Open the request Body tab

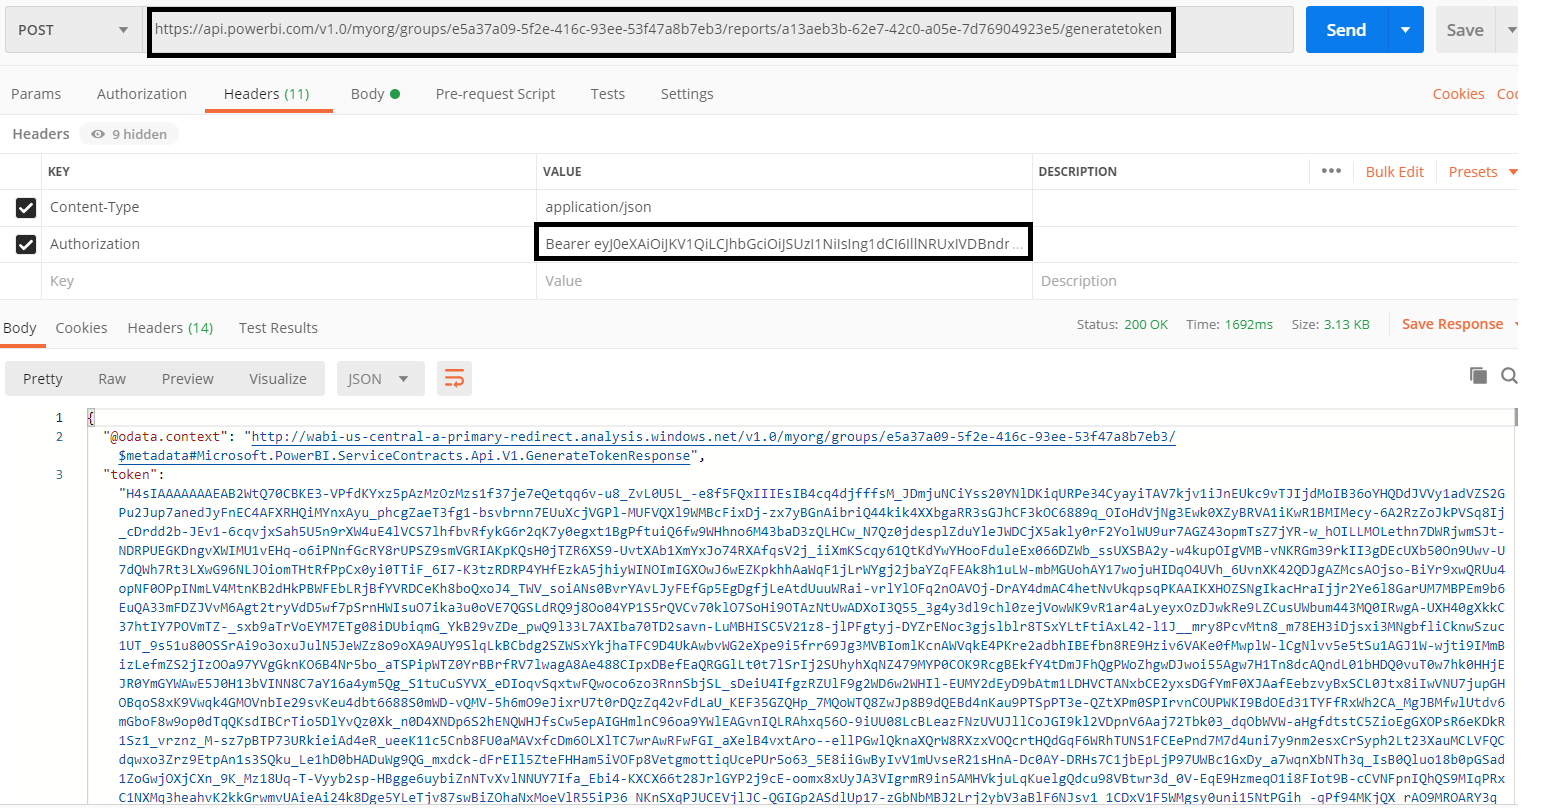375,94
